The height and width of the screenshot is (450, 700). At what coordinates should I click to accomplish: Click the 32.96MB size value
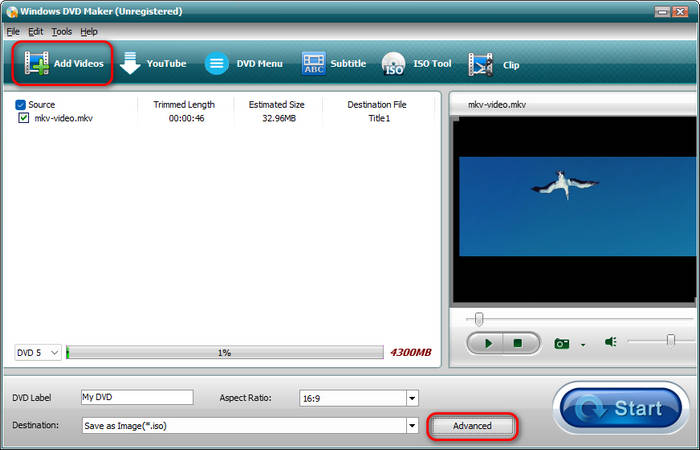pyautogui.click(x=279, y=118)
